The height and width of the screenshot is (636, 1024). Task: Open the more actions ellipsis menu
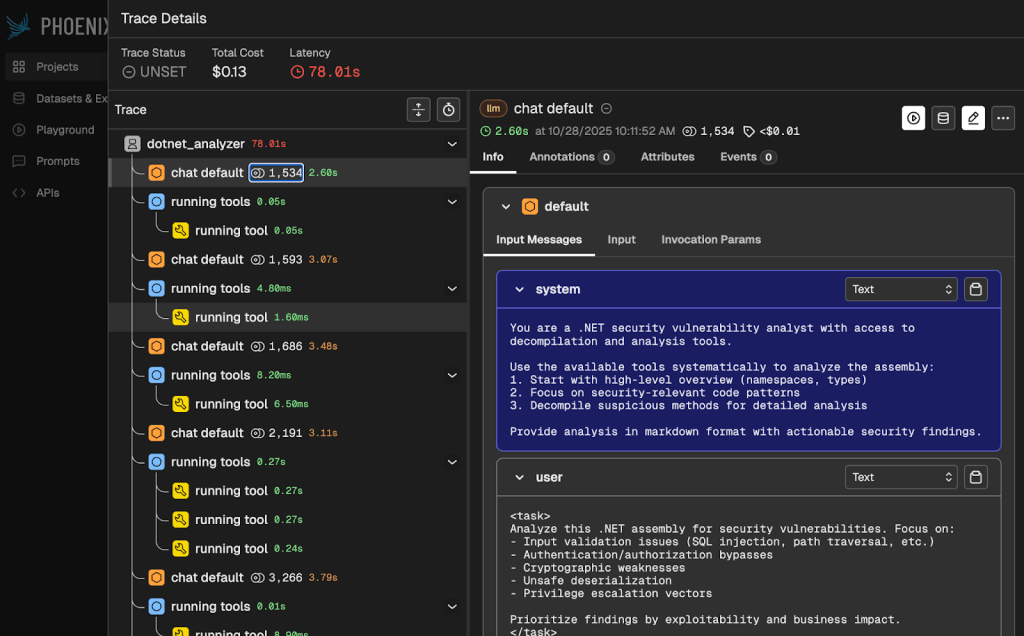pos(1003,118)
